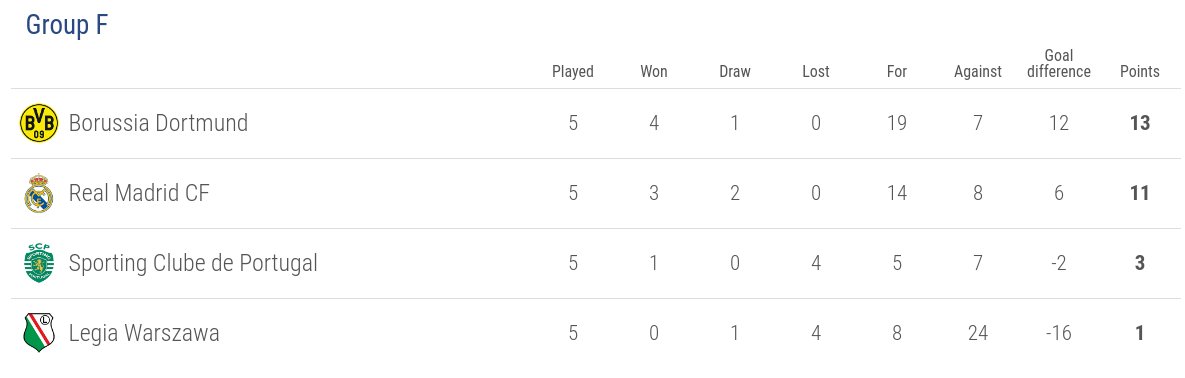Click the Points column header
1185x378 pixels.
click(x=1140, y=72)
